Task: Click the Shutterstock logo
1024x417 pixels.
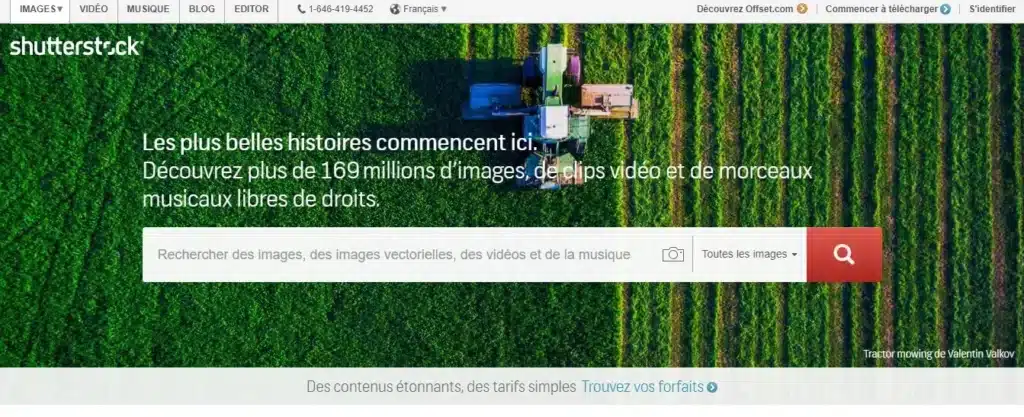Action: [76, 46]
